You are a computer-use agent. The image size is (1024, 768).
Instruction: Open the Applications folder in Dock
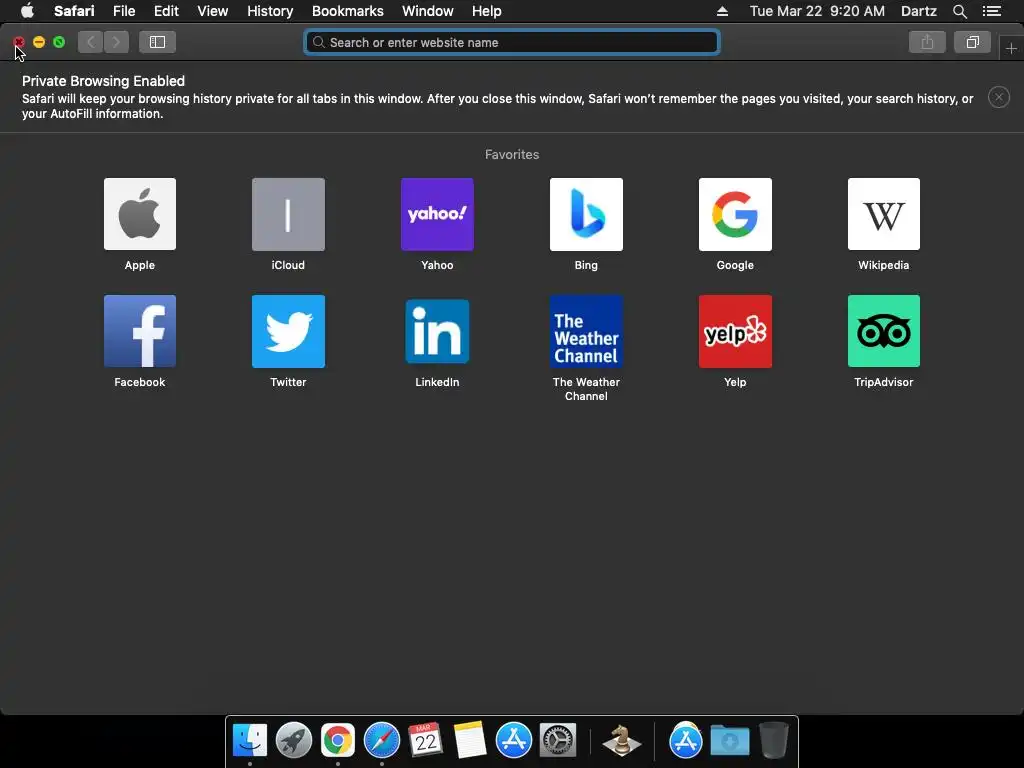[x=686, y=741]
